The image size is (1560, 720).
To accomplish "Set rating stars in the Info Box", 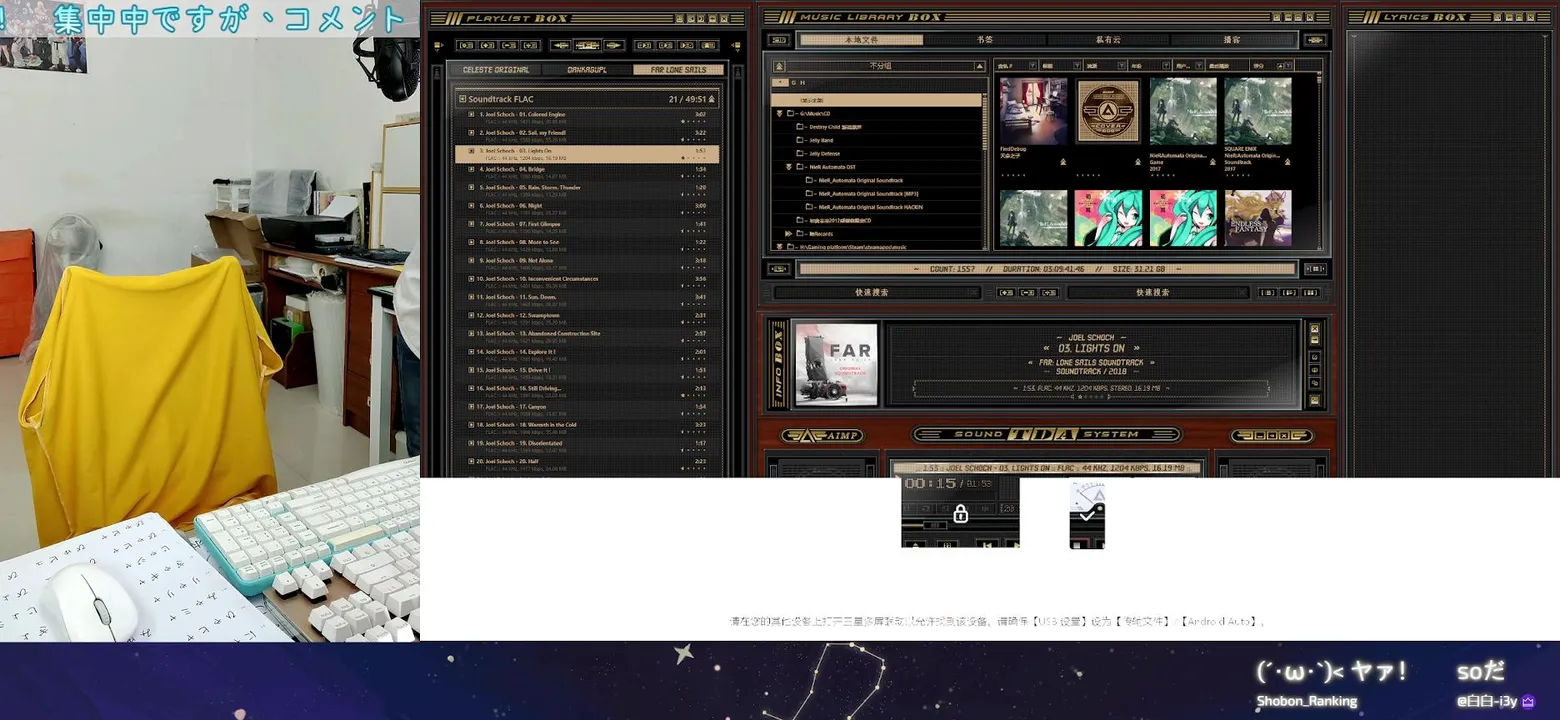I will point(1090,397).
